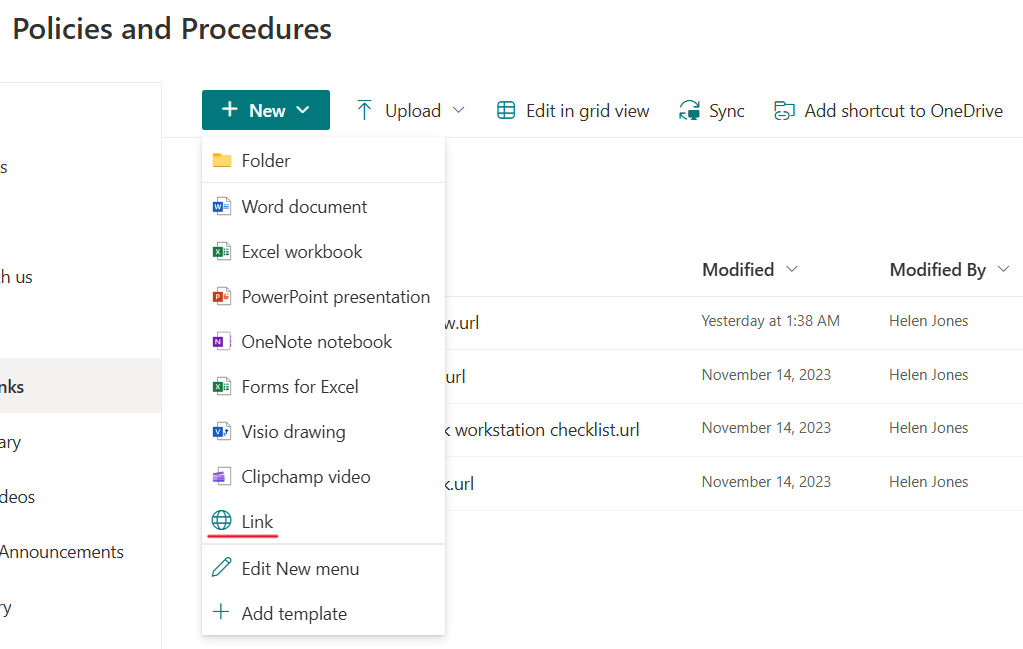The height and width of the screenshot is (649, 1023).
Task: Select Add template in the New menu
Action: [294, 613]
